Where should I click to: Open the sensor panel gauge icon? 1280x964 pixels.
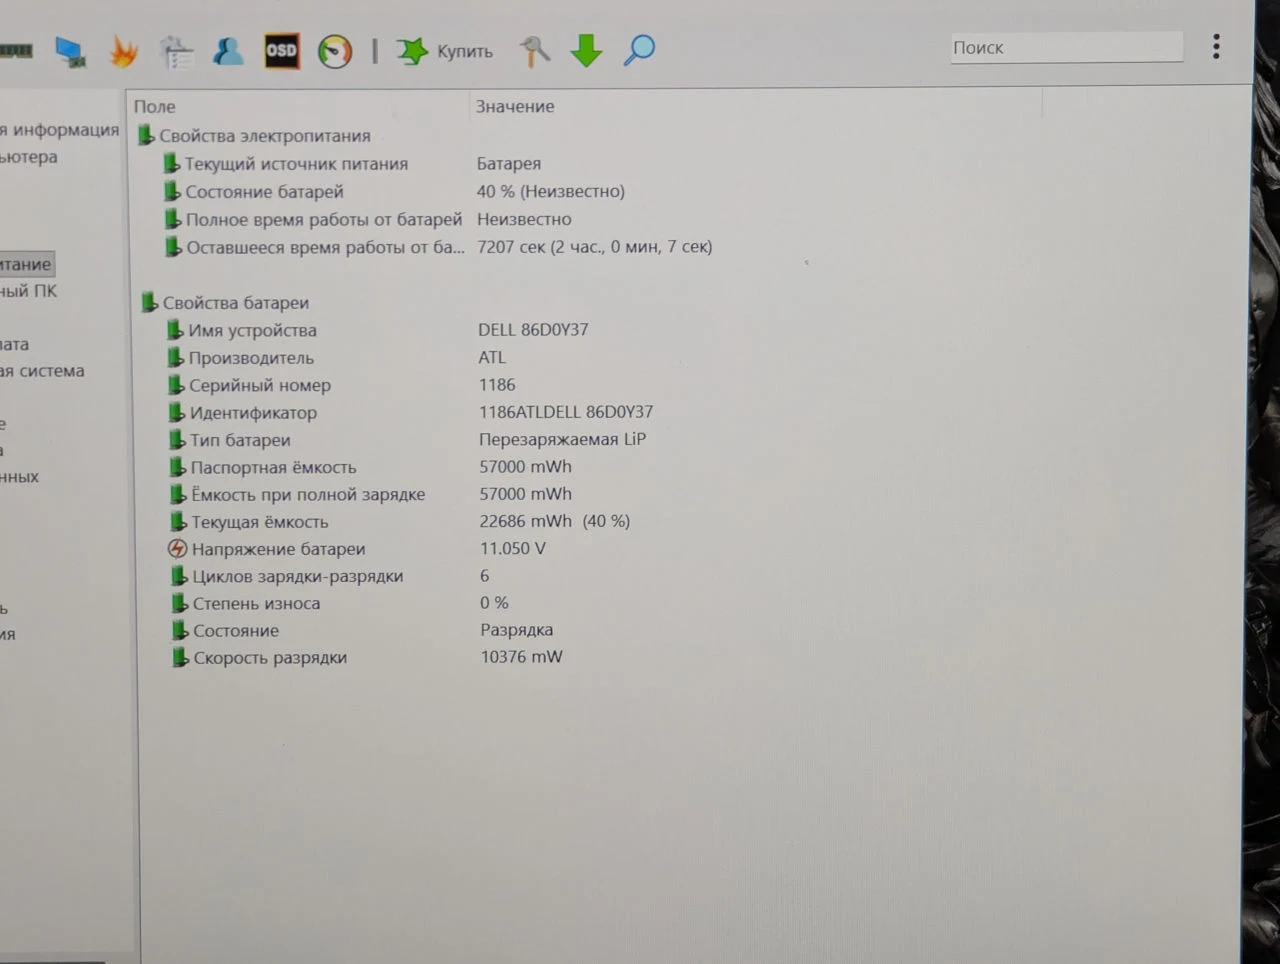335,51
